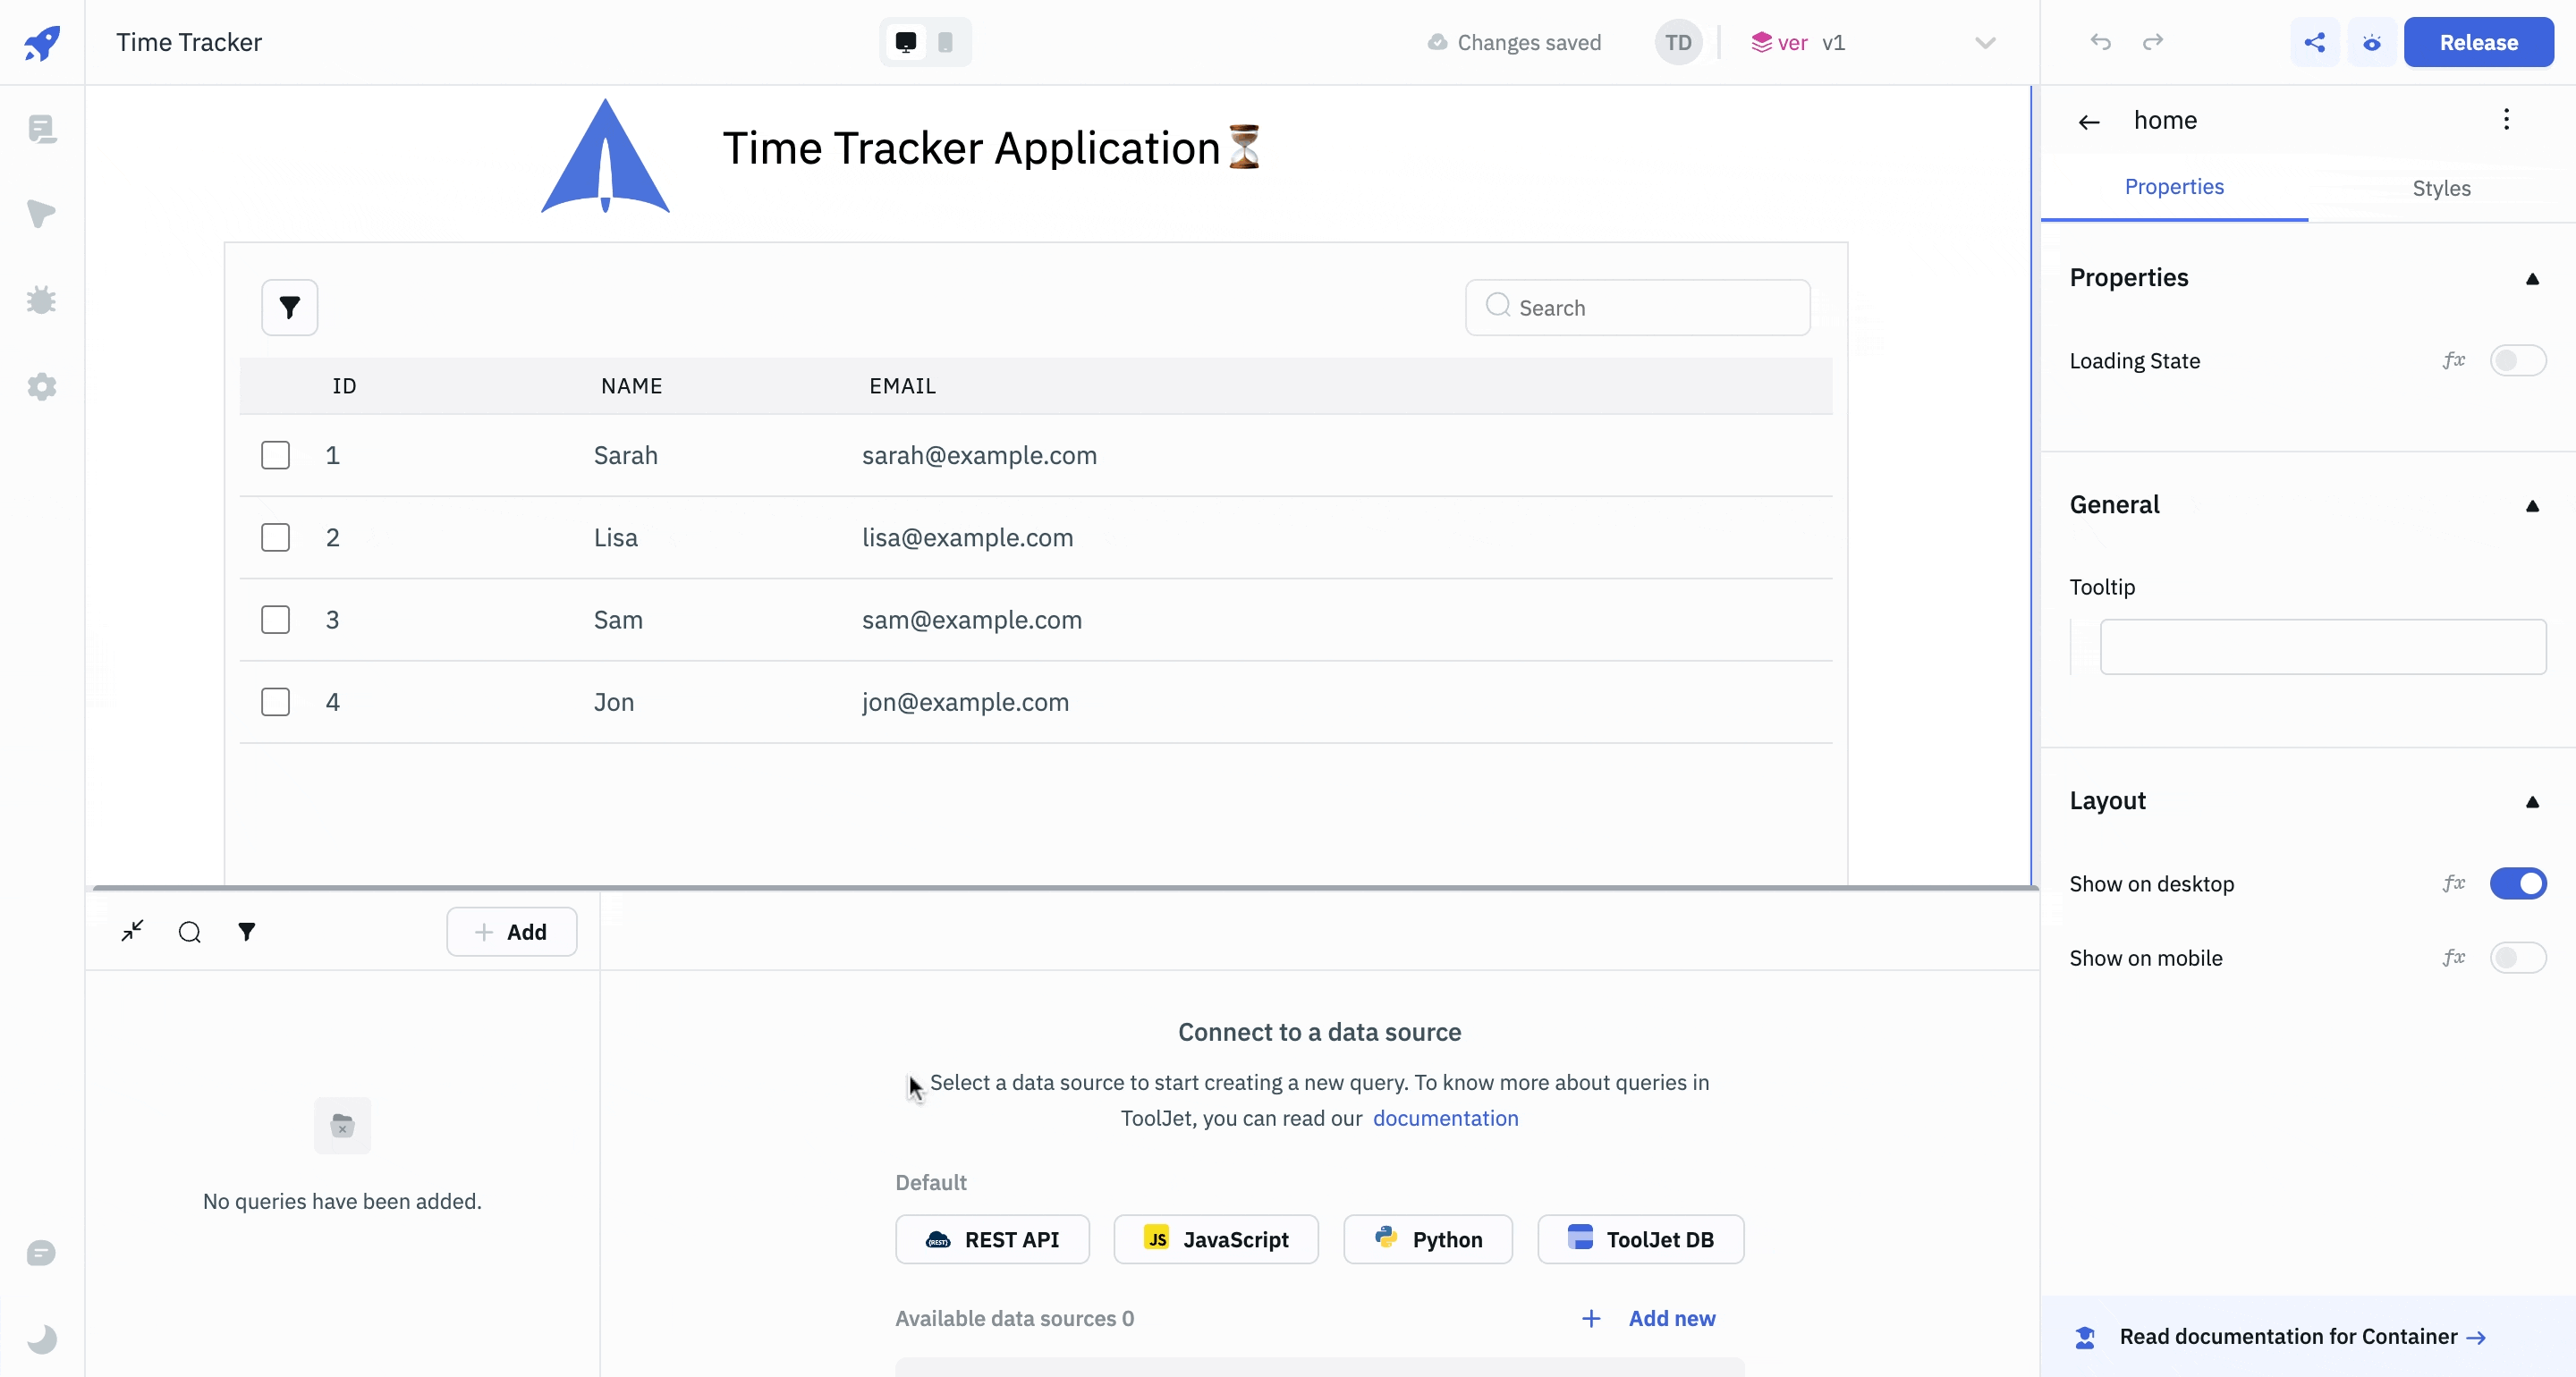
Task: Collapse the query panel with arrows icon
Action: coord(132,931)
